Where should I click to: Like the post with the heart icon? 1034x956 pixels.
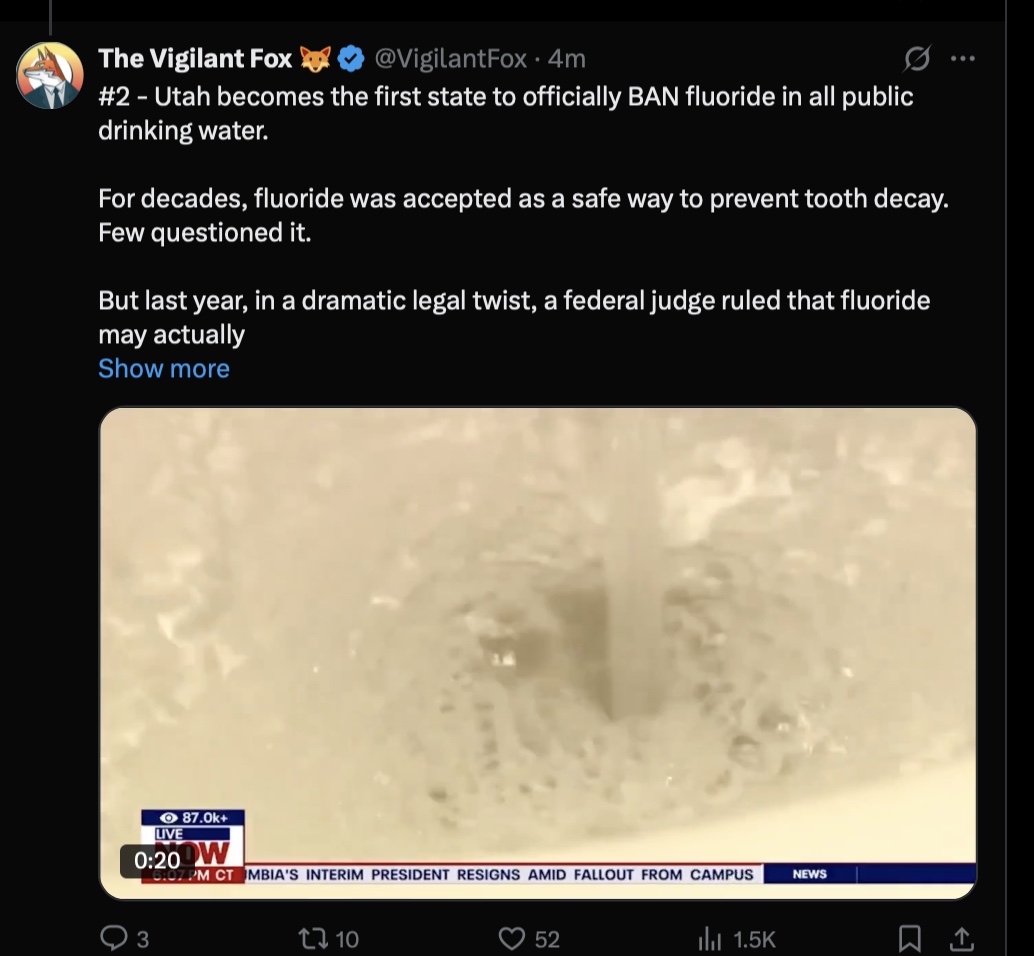click(x=512, y=938)
